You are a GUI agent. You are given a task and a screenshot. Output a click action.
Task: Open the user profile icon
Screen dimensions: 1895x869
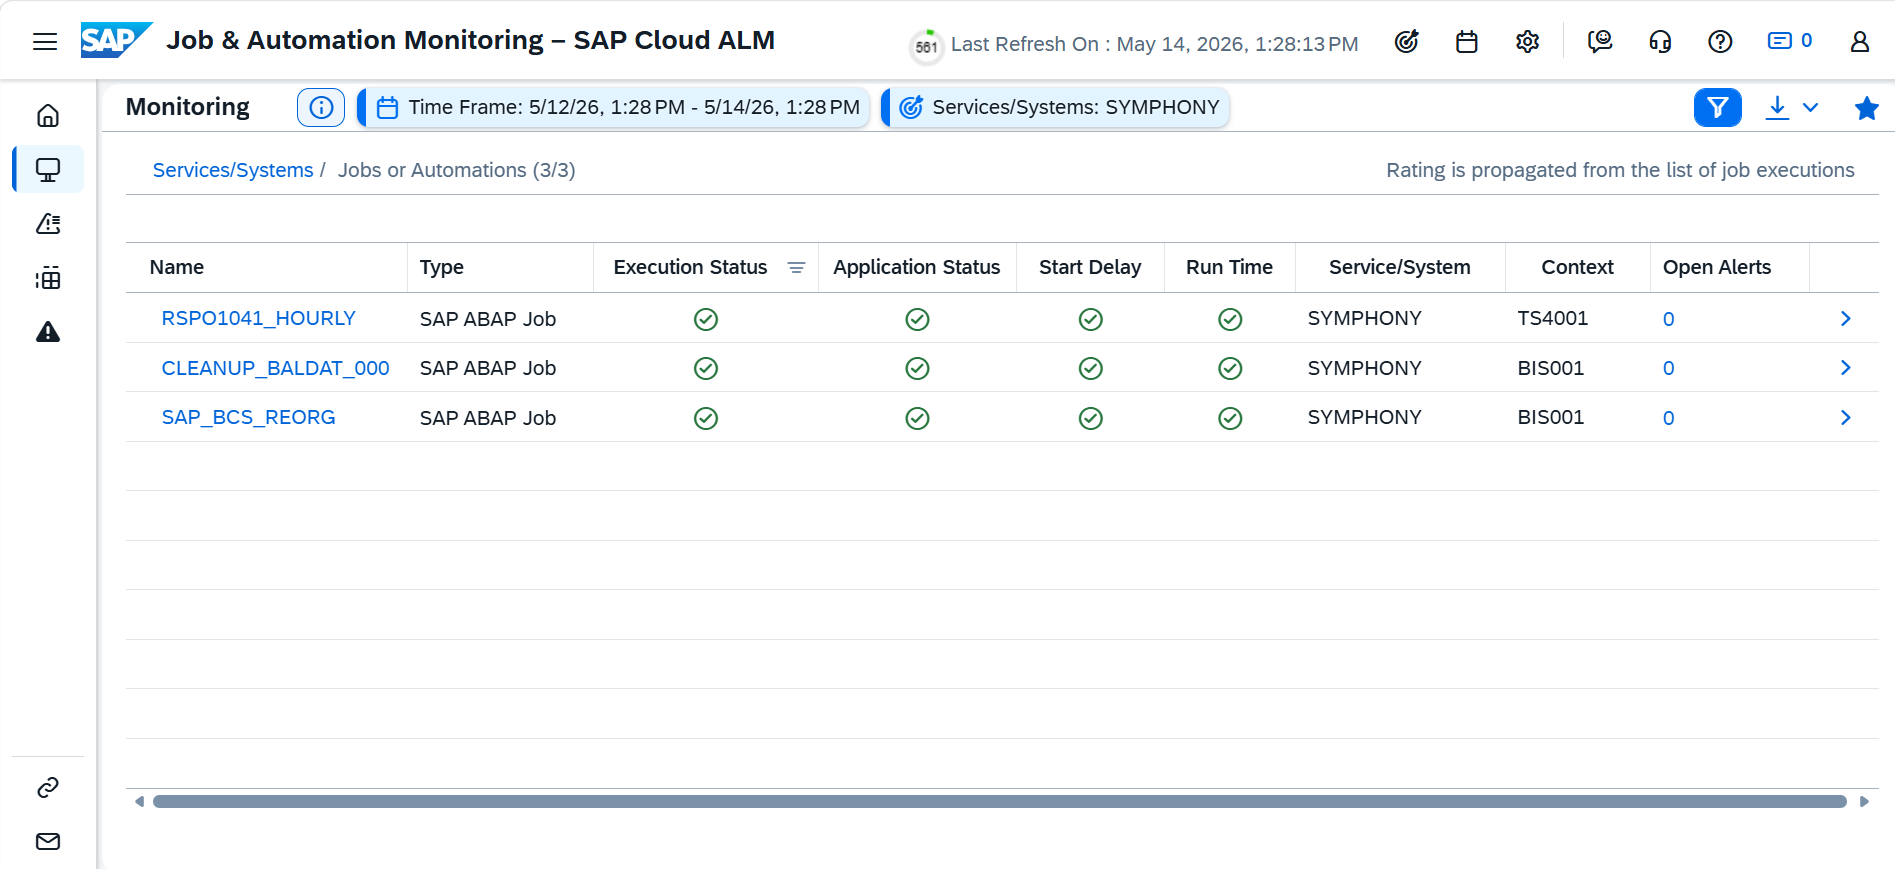coord(1860,41)
